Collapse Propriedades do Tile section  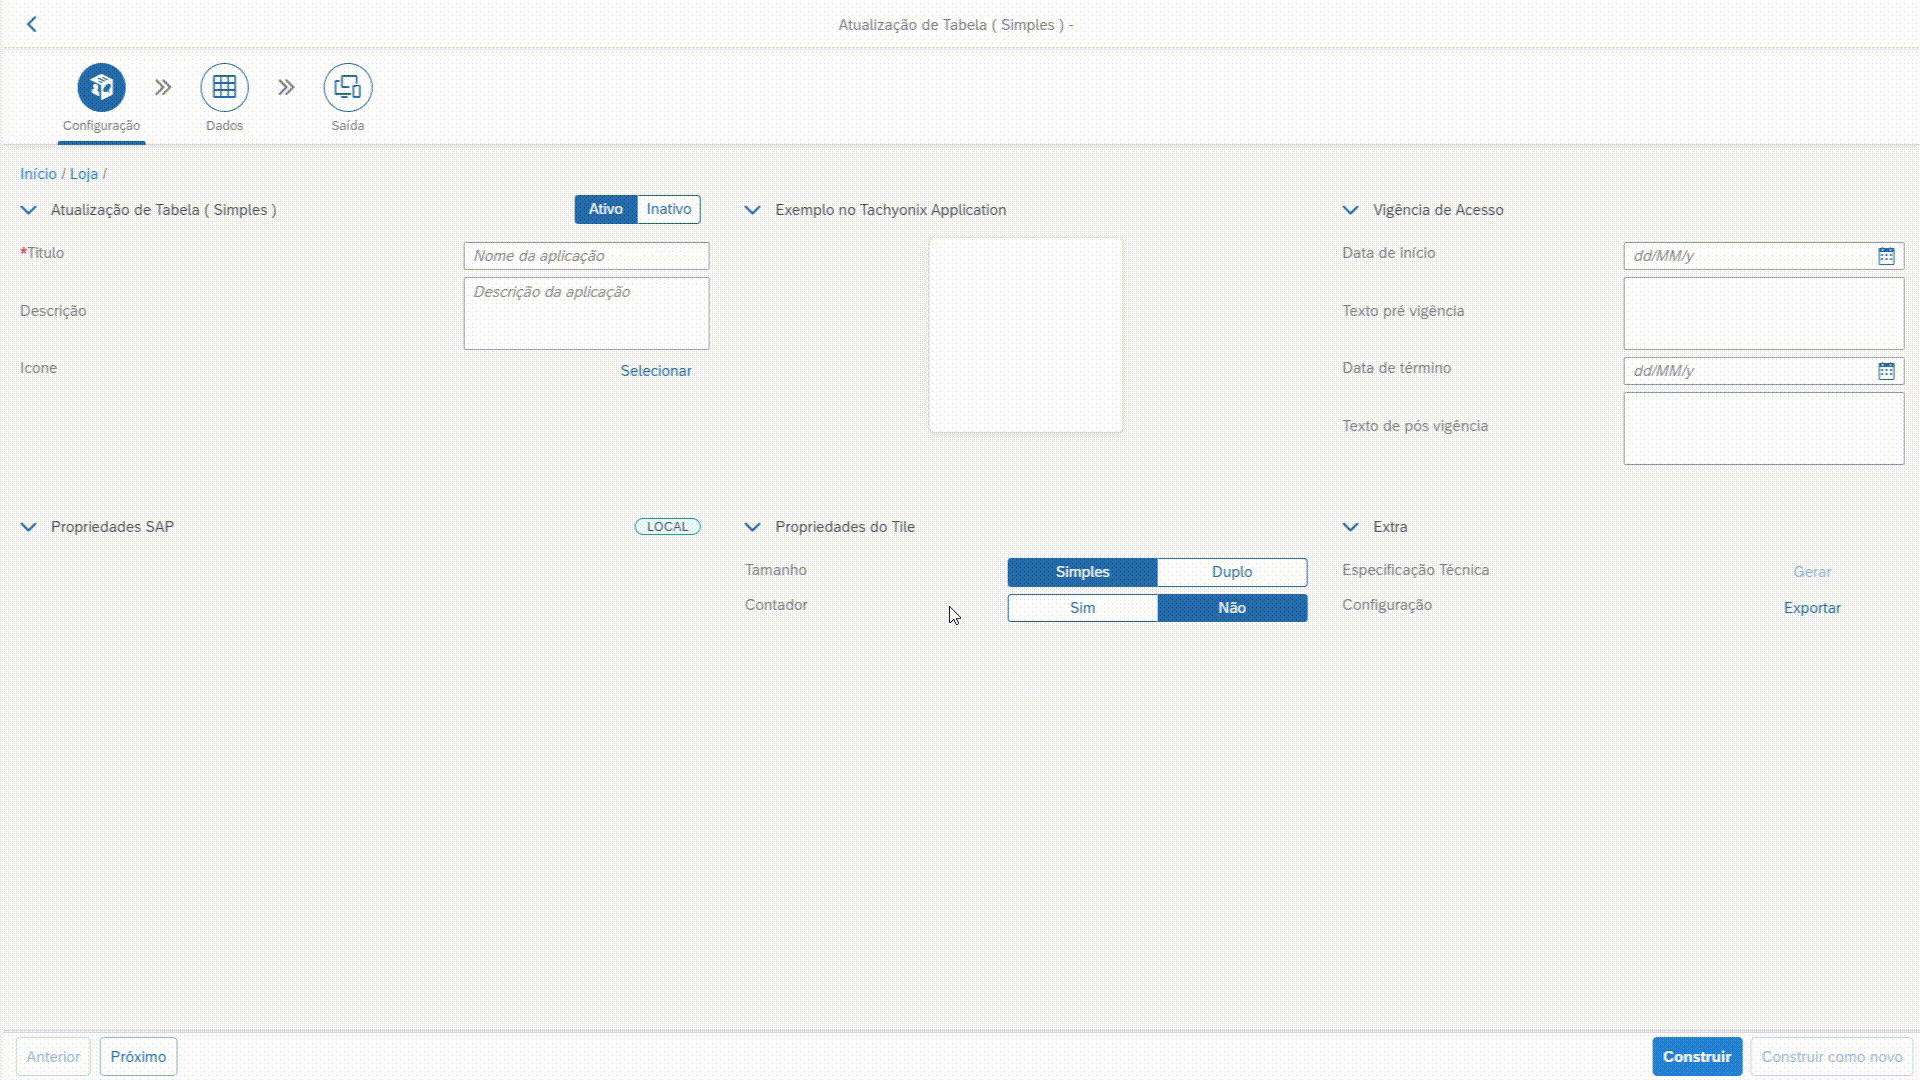click(753, 527)
